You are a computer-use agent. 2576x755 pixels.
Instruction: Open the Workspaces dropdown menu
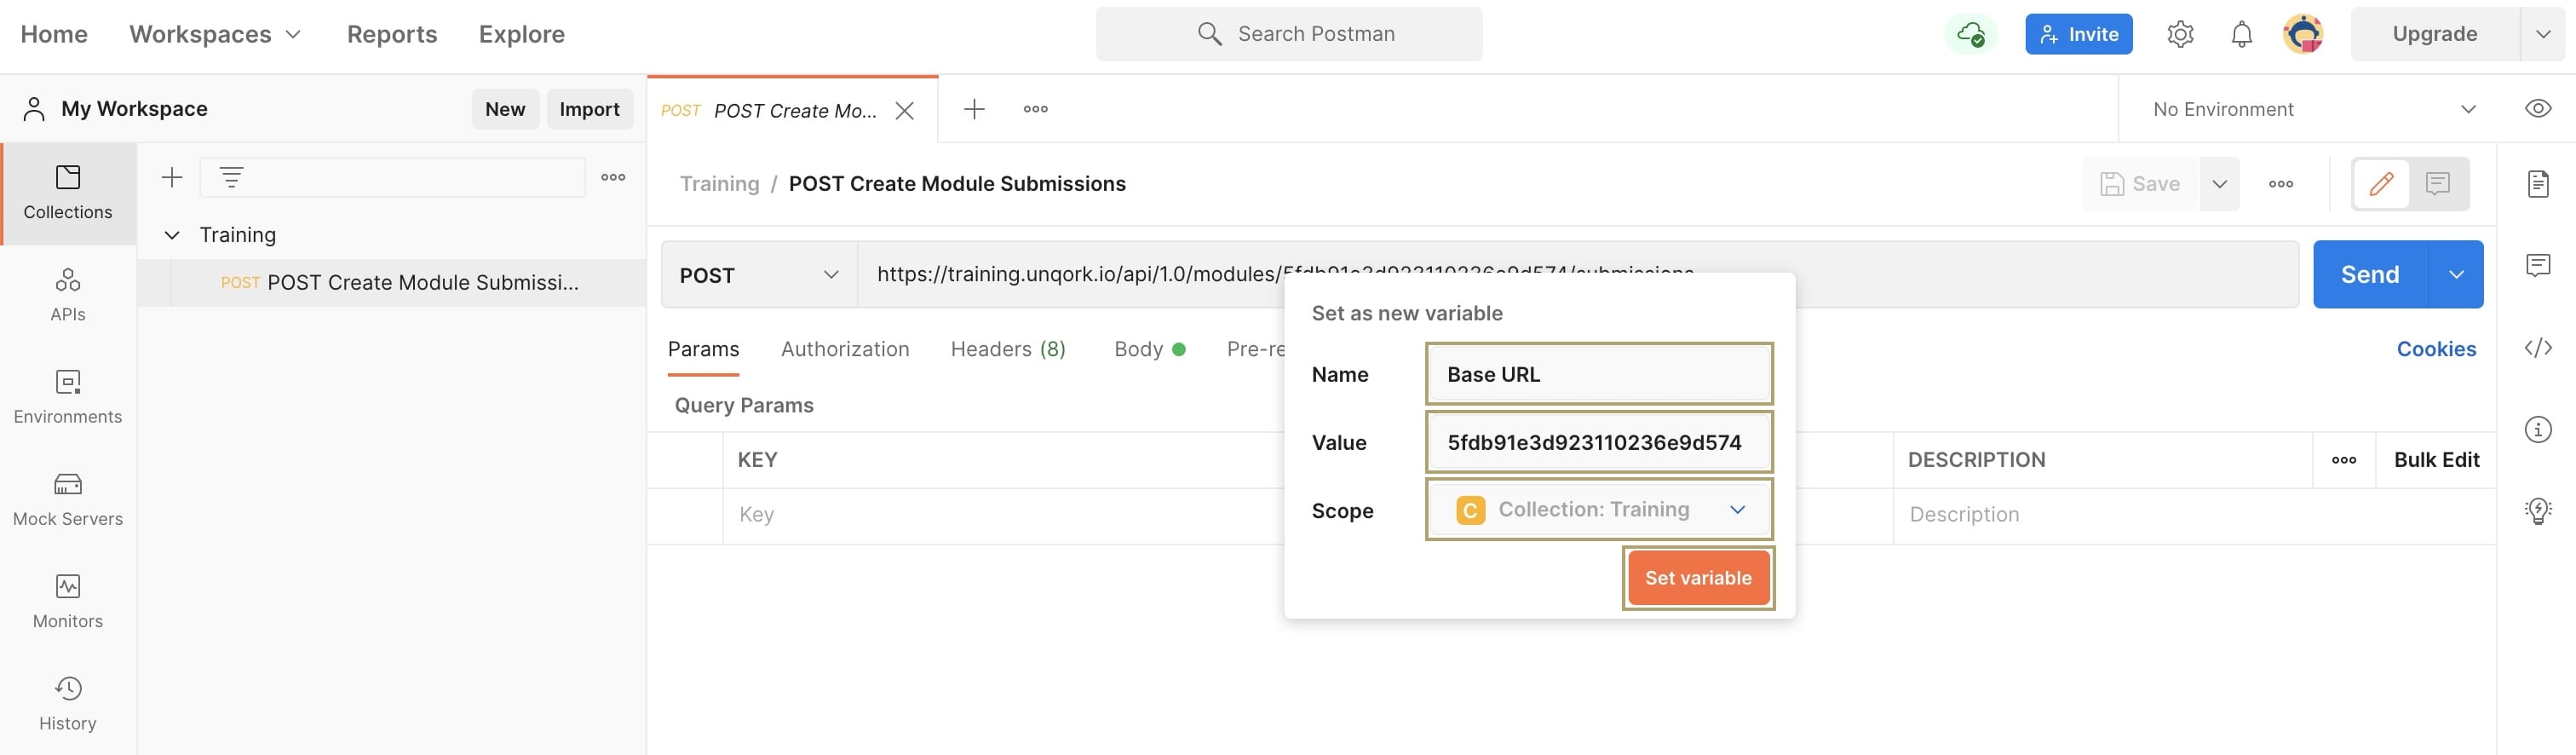coord(215,34)
